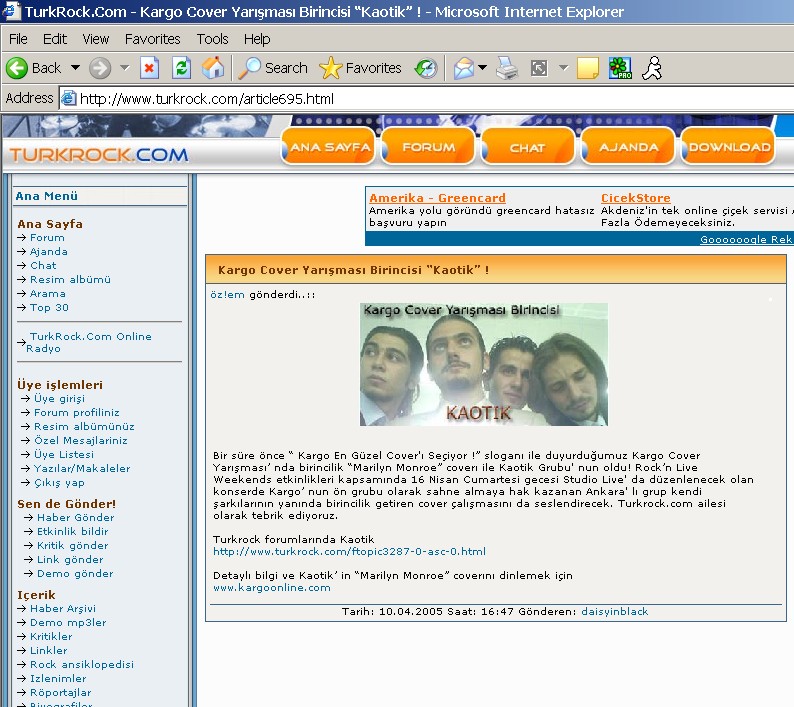Image resolution: width=794 pixels, height=707 pixels.
Task: Open the AJANDA orange tab
Action: tap(628, 147)
